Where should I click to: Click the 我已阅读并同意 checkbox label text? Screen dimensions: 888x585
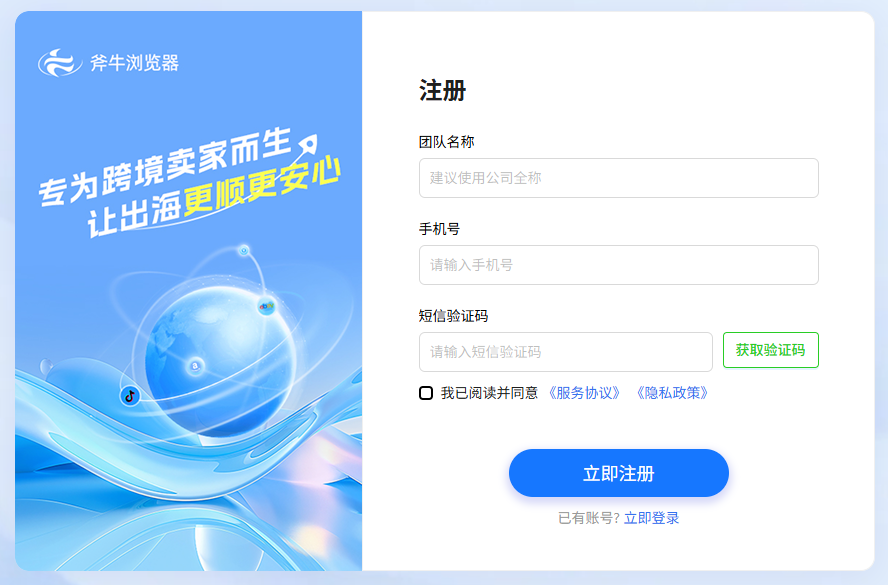coord(489,393)
